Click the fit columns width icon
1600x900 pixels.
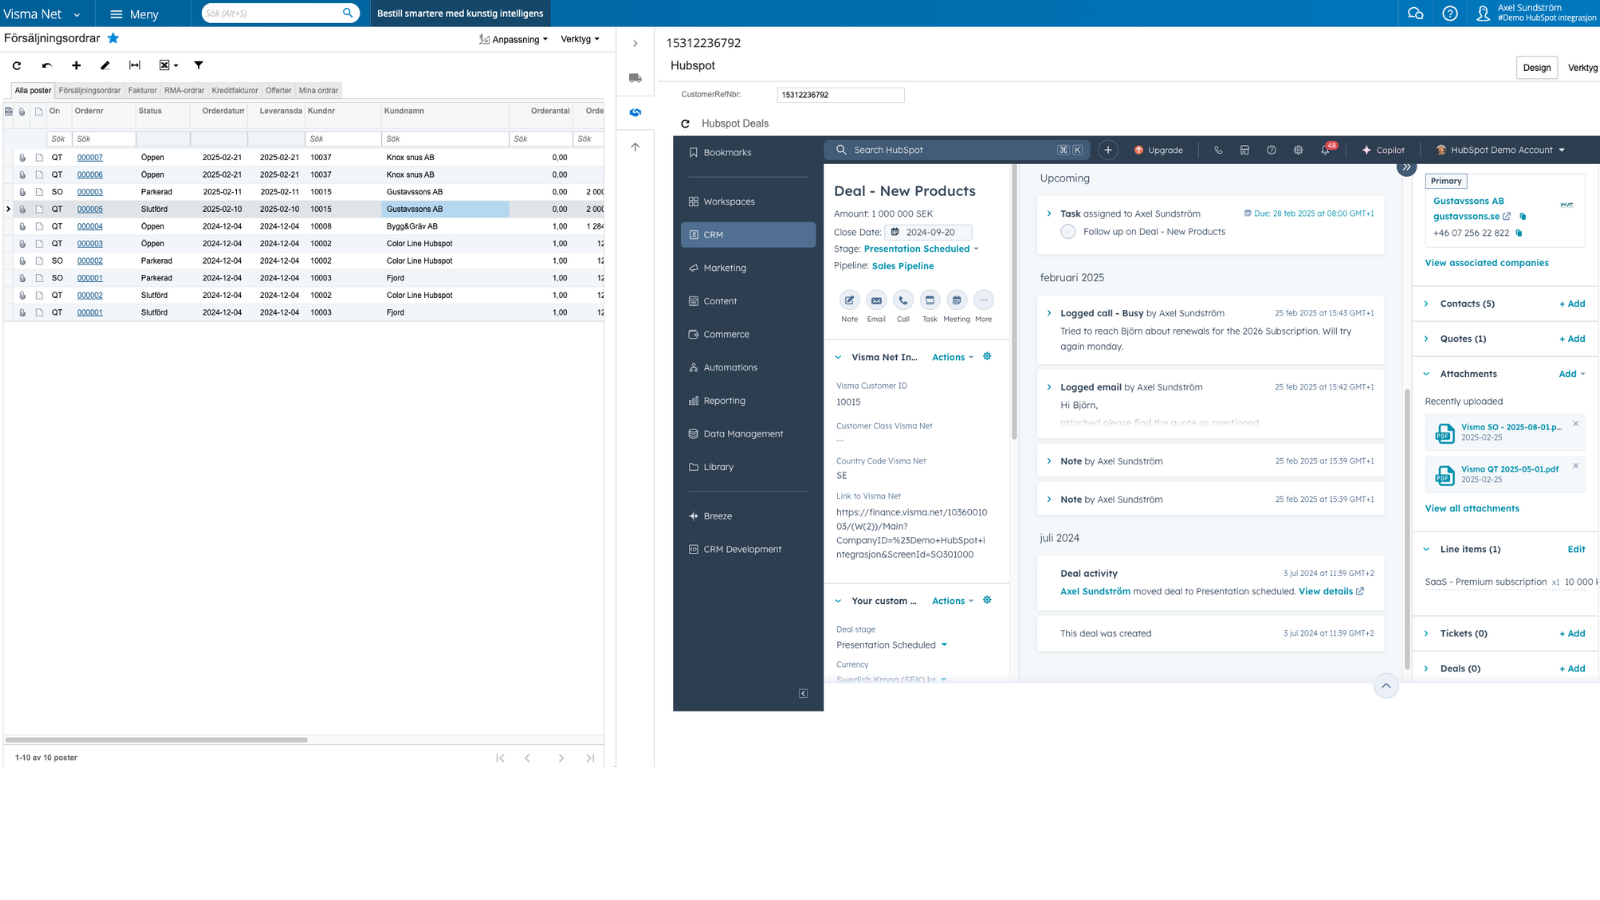point(135,65)
